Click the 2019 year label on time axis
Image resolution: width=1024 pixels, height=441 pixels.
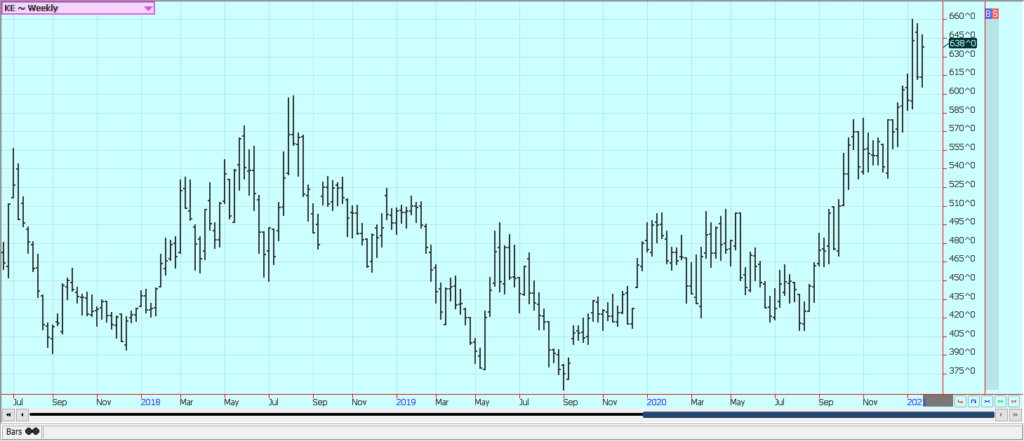pos(406,402)
